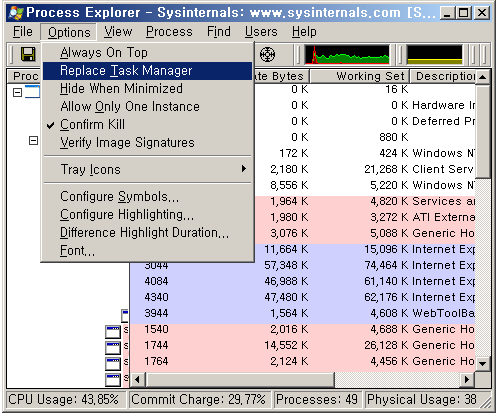The image size is (497, 413).
Task: Enable Allow Only One Instance
Action: coord(147,107)
